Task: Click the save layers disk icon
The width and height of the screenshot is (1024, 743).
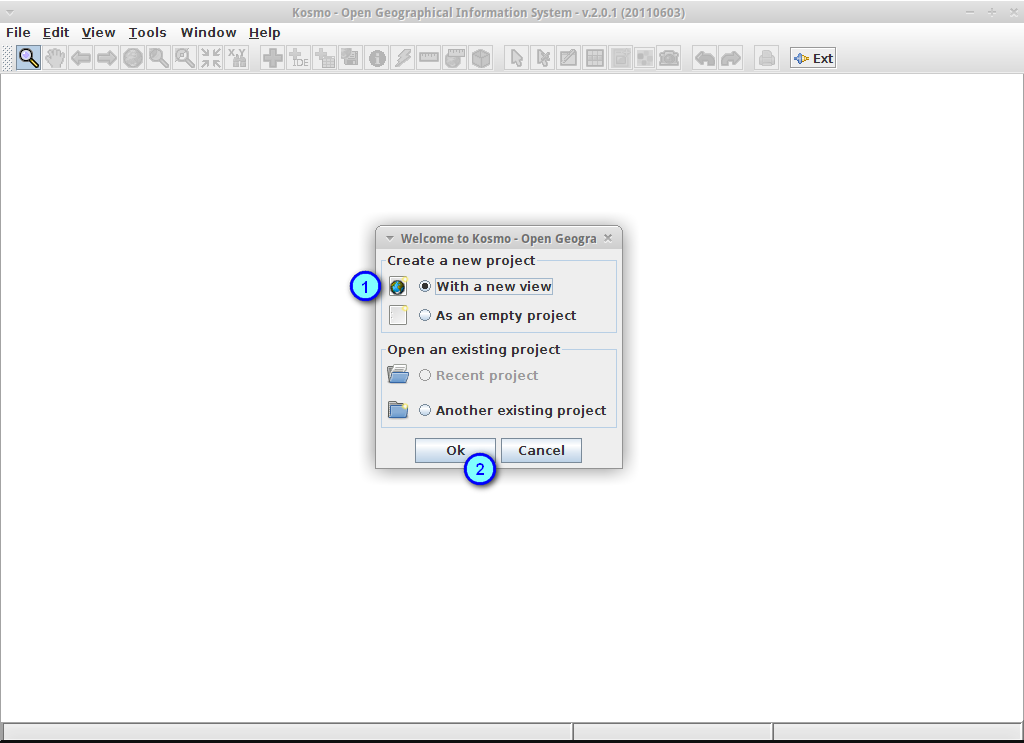Action: [351, 58]
